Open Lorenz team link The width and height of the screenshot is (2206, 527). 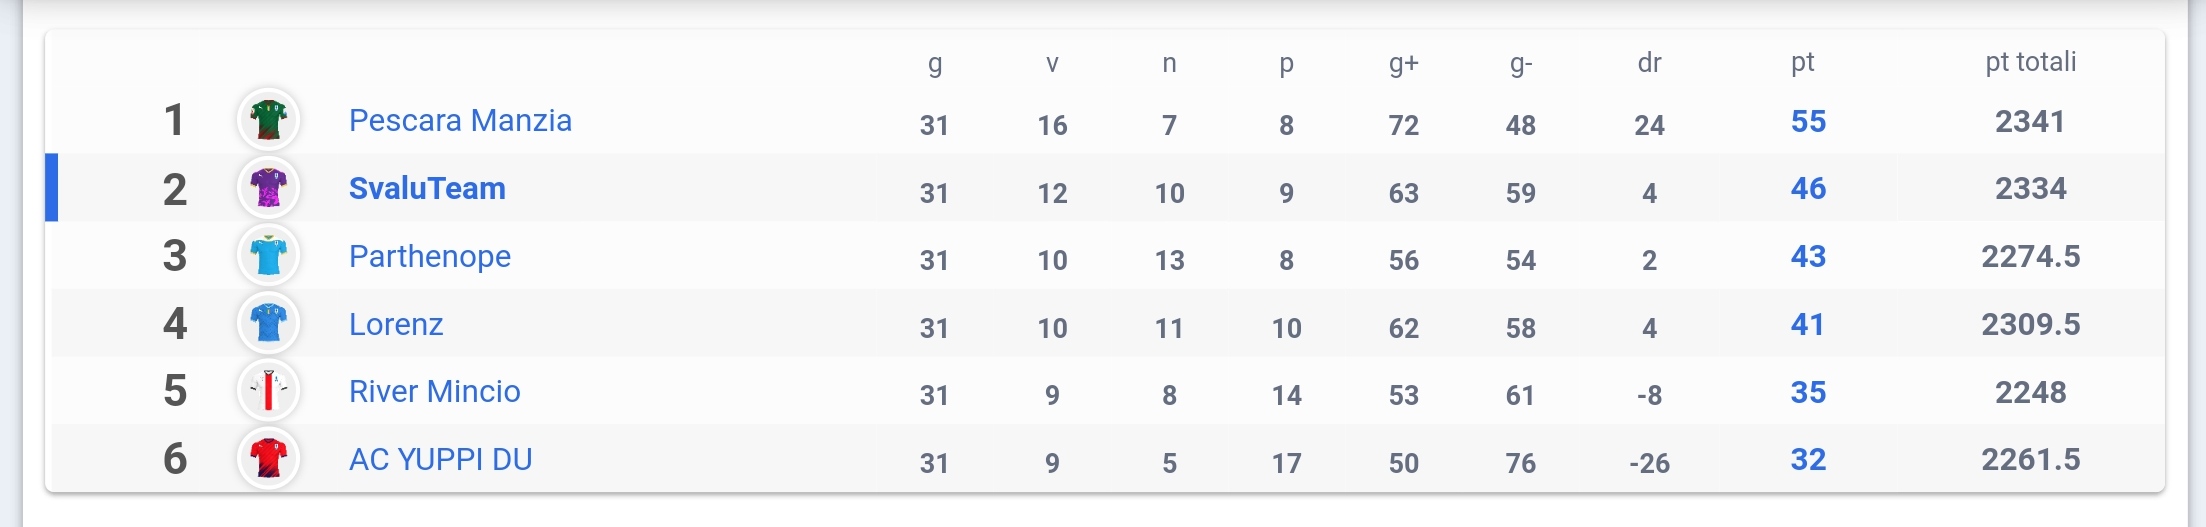click(396, 324)
